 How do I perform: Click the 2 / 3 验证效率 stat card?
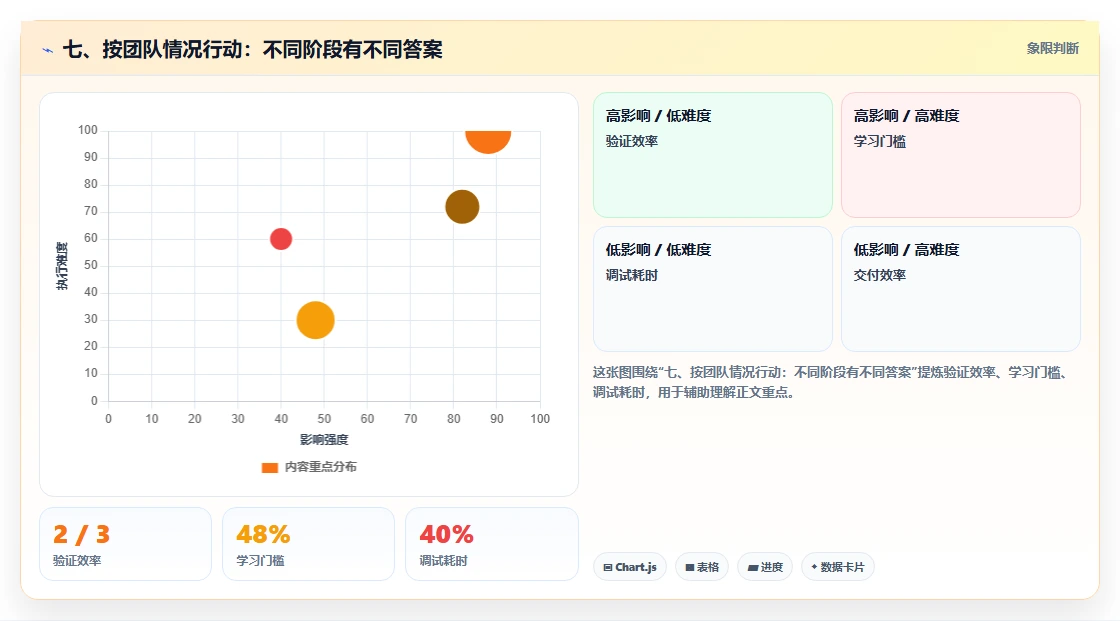pos(126,544)
